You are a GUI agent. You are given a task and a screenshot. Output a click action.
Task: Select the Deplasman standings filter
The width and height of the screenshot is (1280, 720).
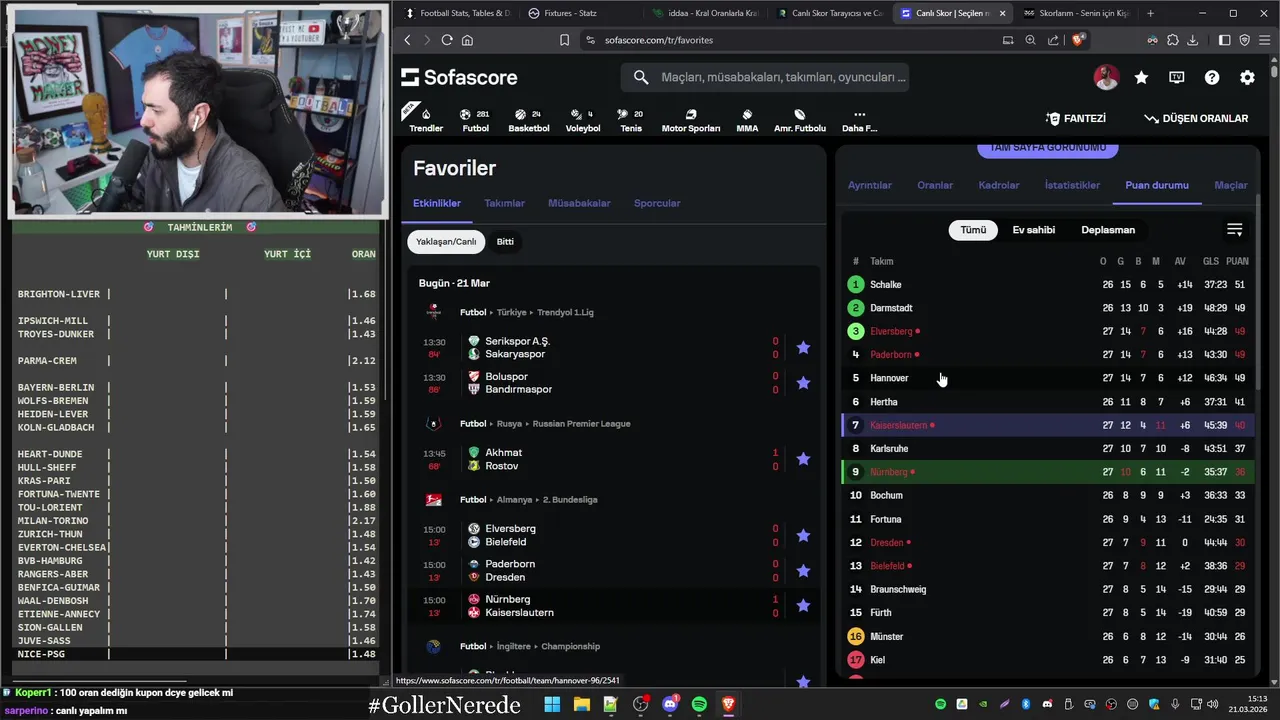tap(1108, 230)
